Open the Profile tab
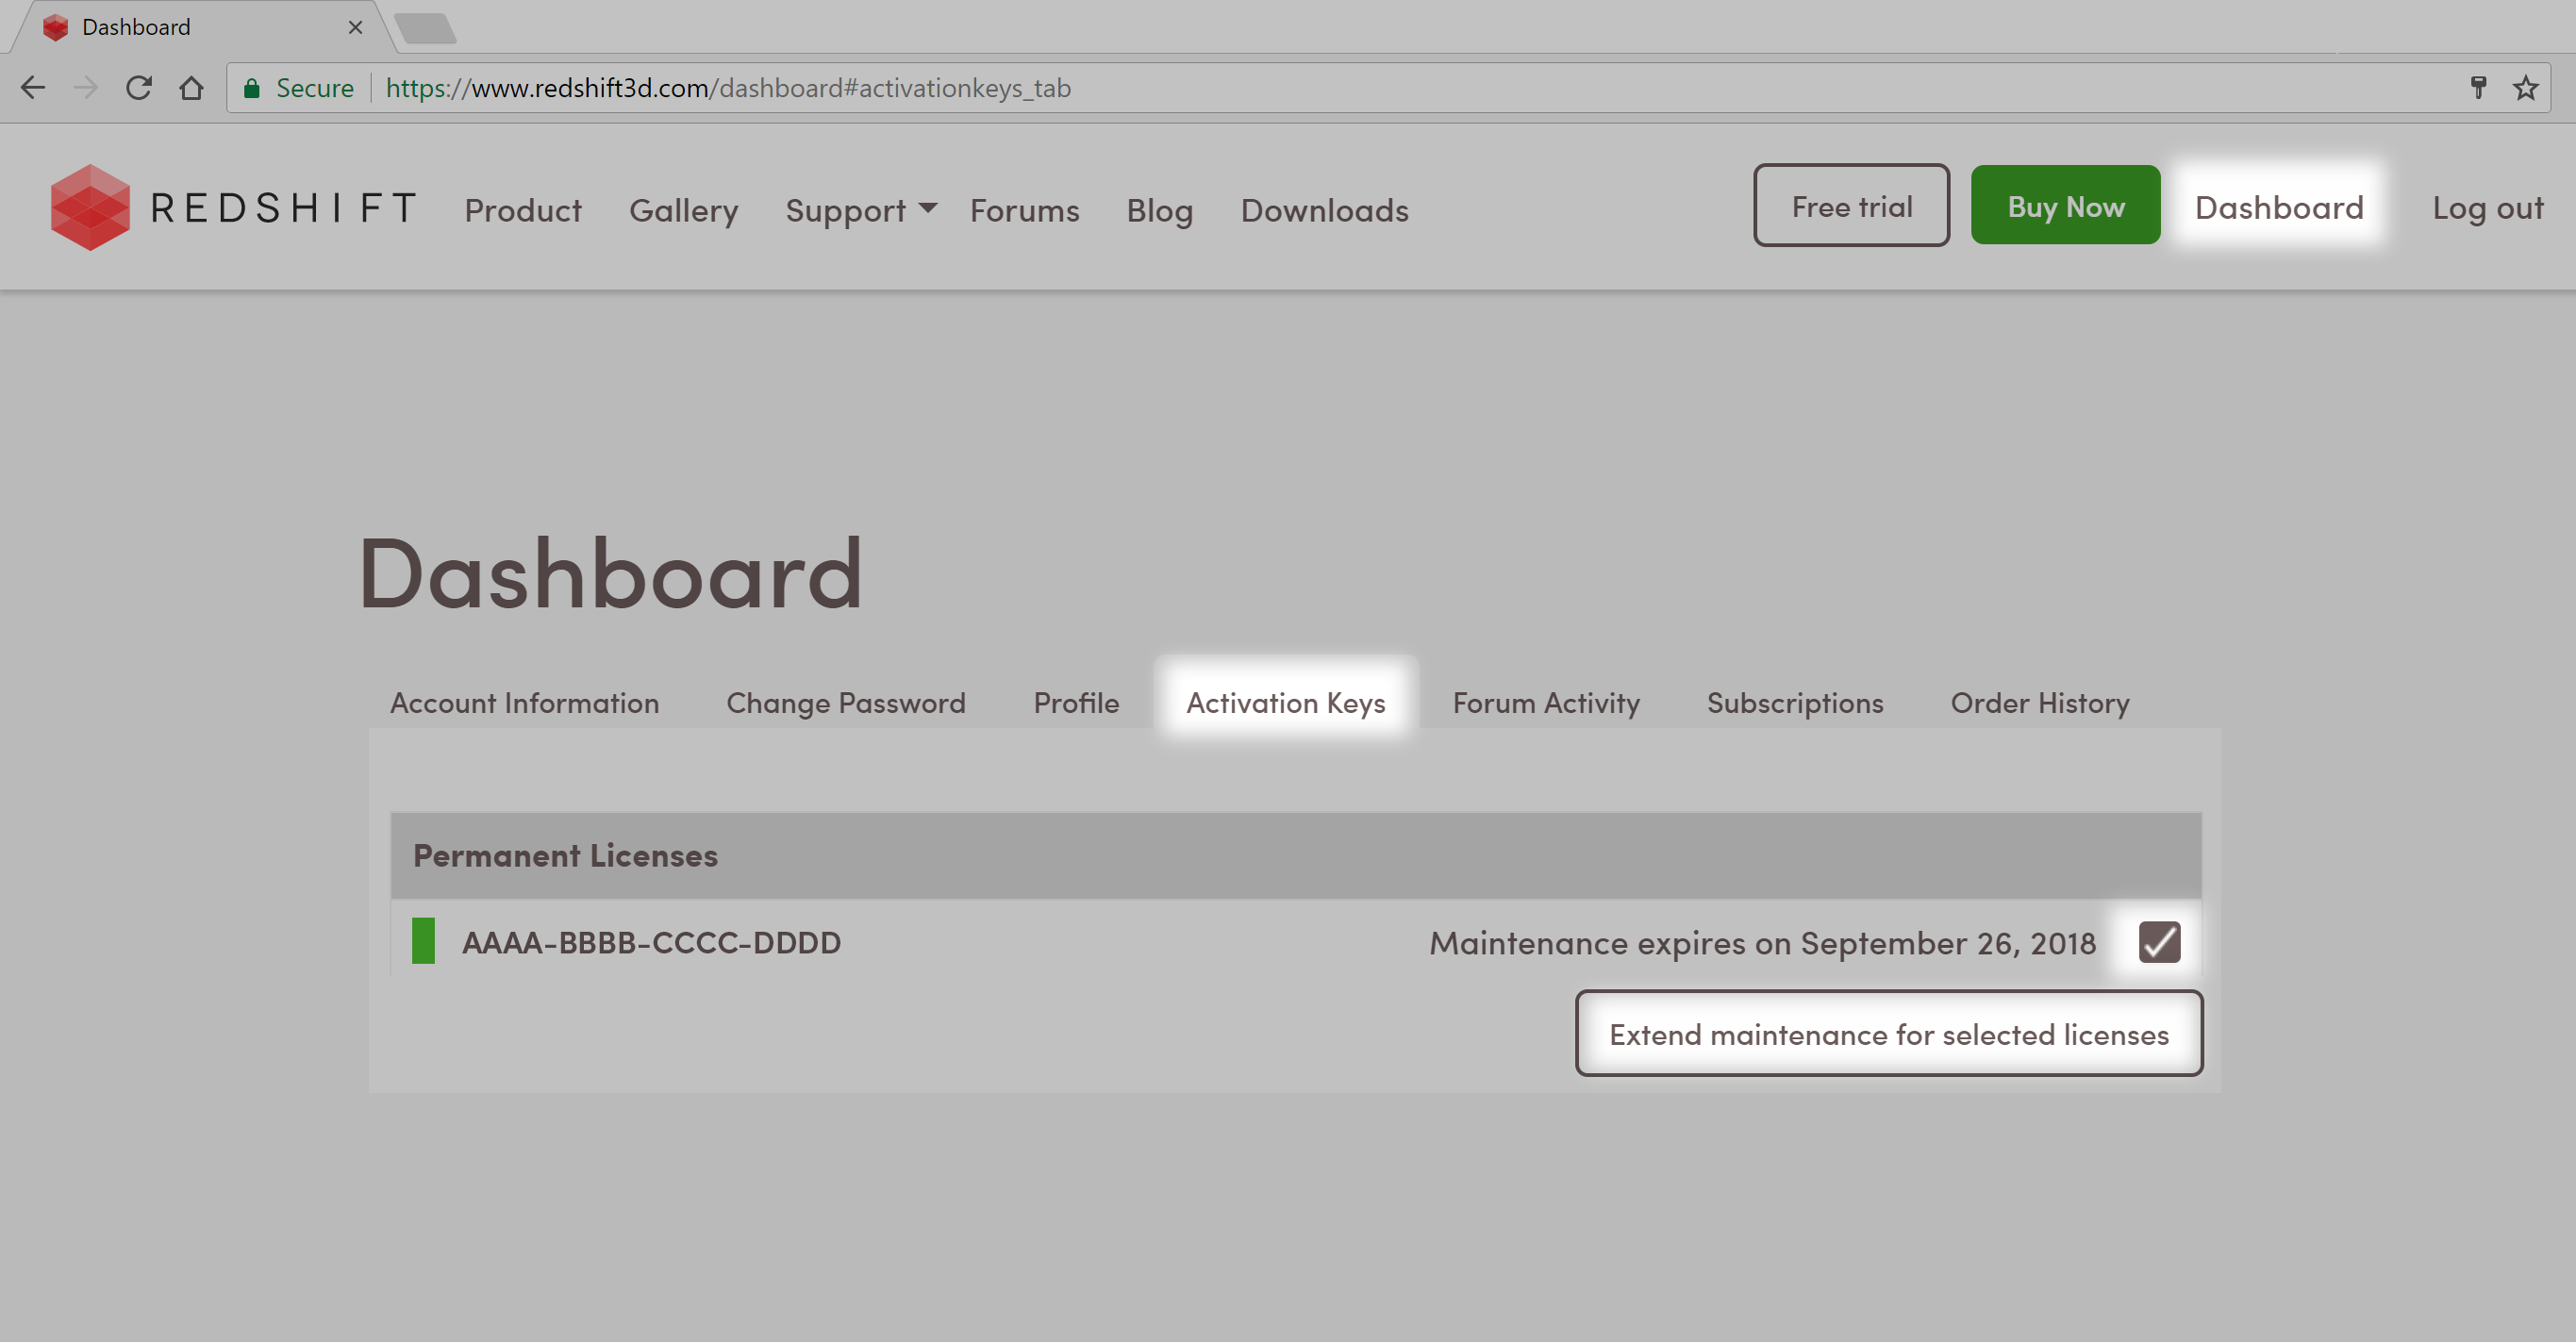 point(1076,703)
